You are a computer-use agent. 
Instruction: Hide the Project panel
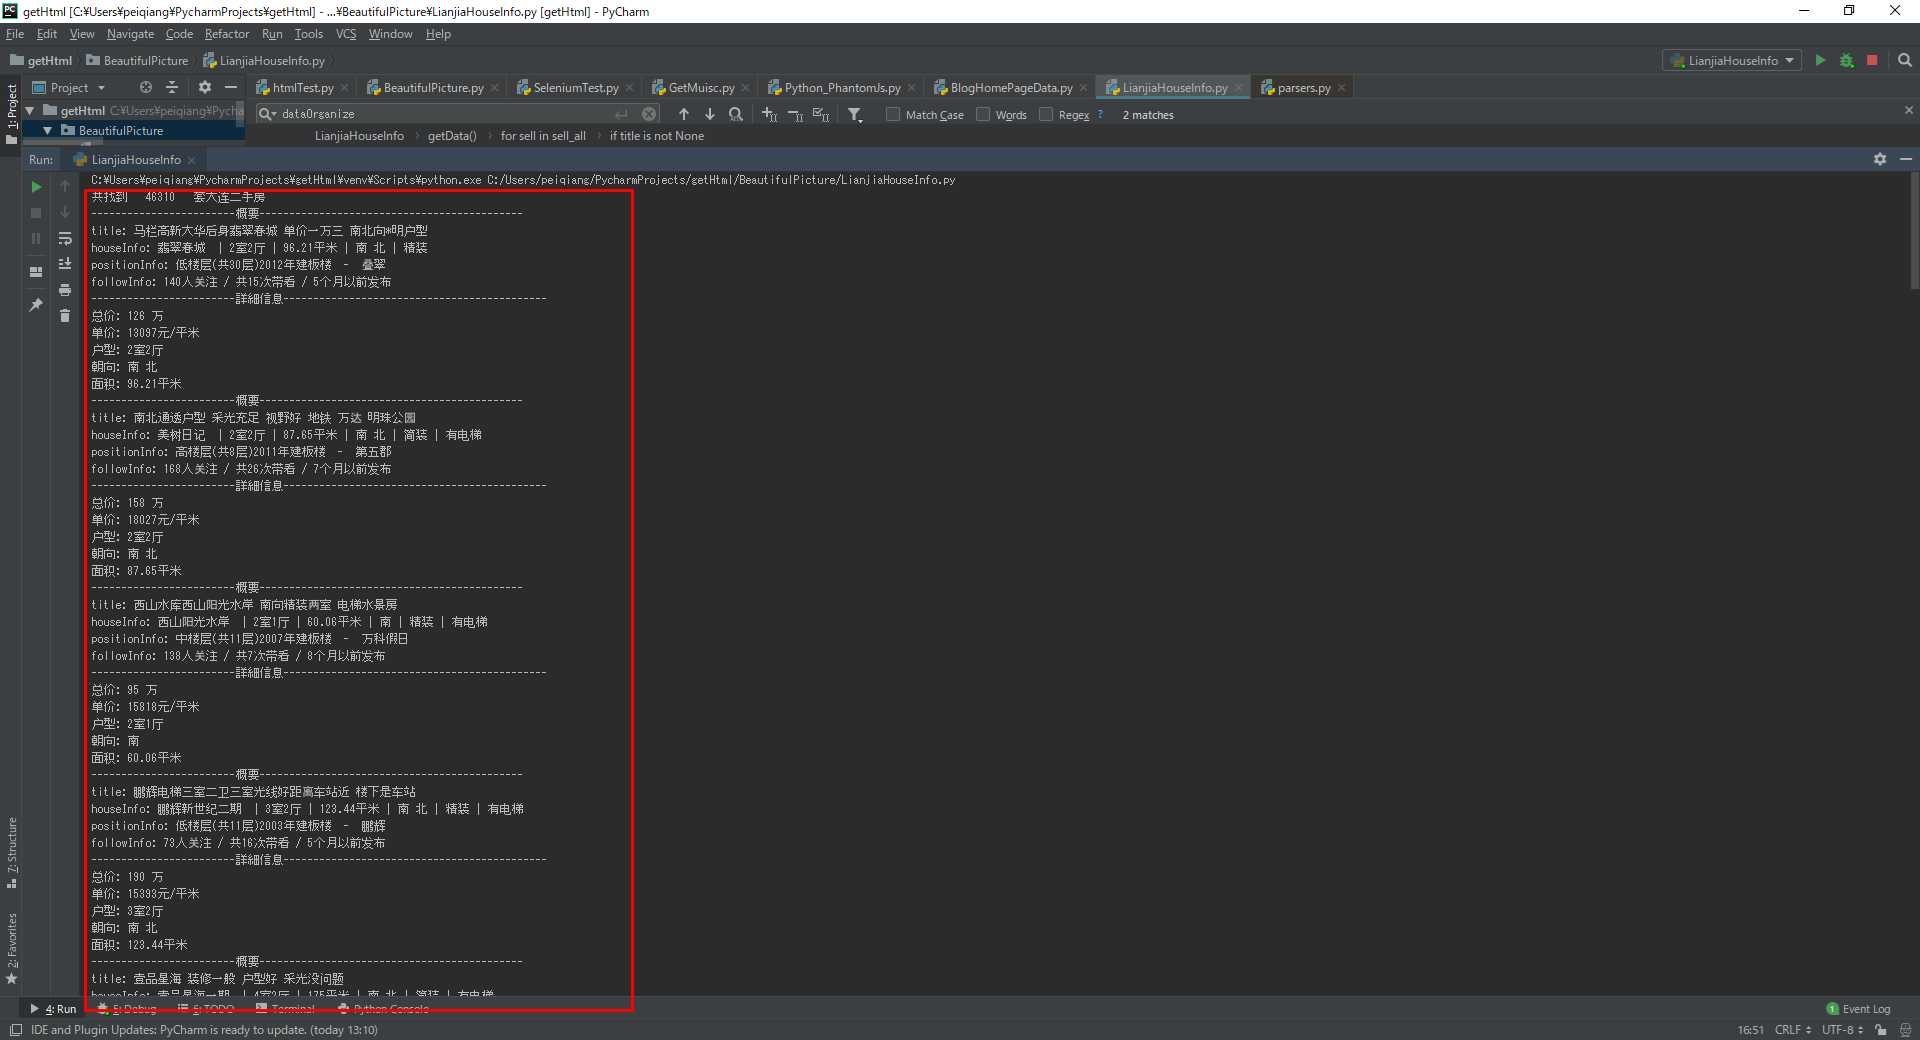[x=231, y=88]
